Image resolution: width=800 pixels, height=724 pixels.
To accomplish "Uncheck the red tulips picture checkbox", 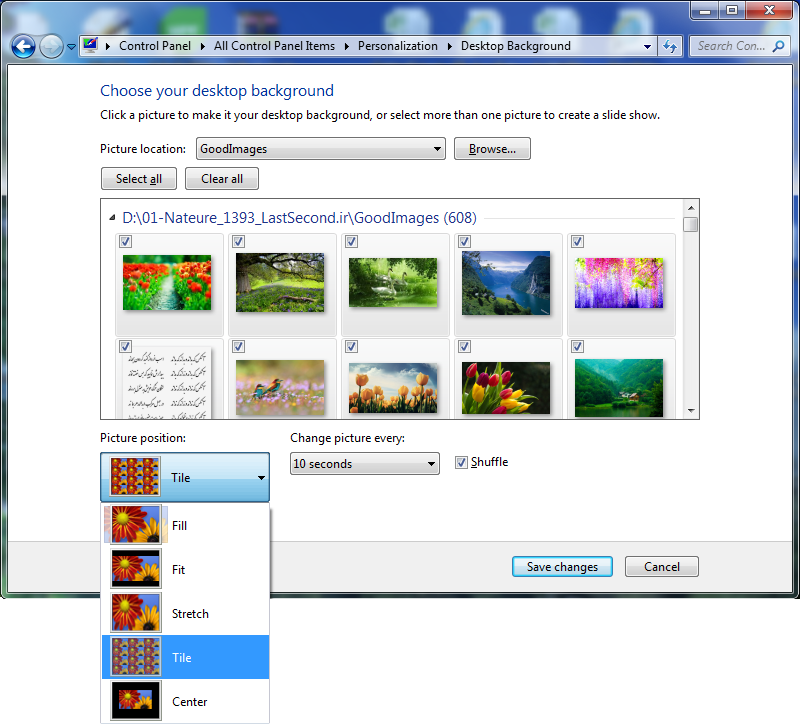I will [x=125, y=241].
